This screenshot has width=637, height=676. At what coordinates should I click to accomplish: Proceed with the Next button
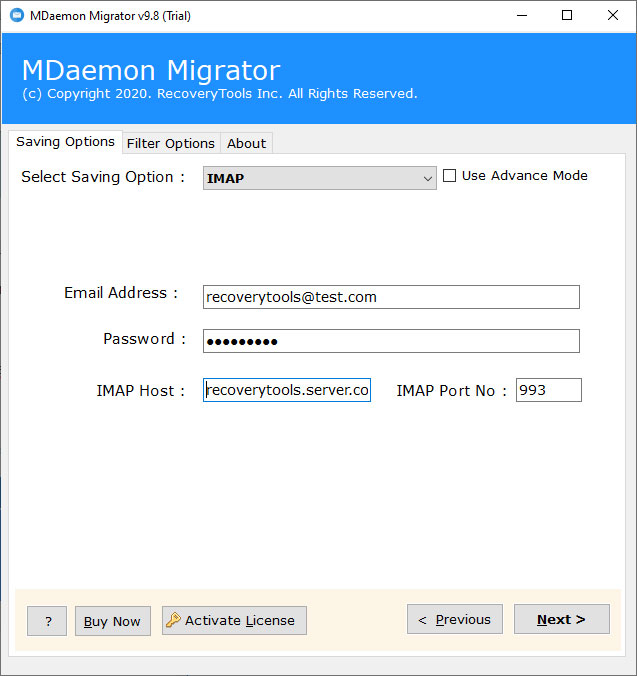pyautogui.click(x=562, y=619)
